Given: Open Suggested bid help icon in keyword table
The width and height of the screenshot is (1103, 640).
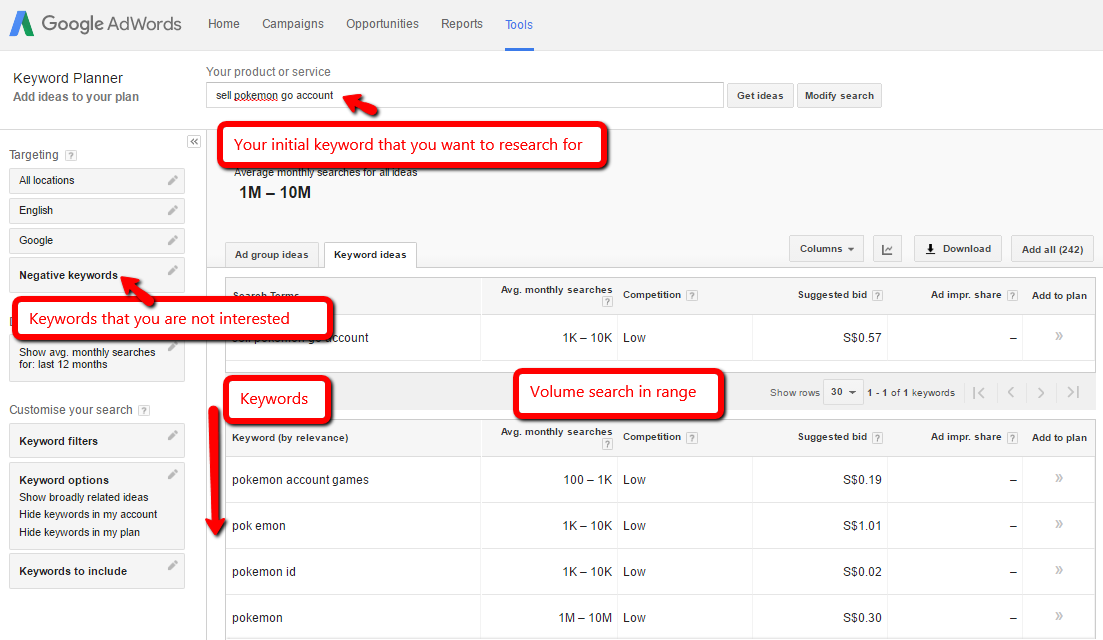Looking at the screenshot, I should [877, 437].
